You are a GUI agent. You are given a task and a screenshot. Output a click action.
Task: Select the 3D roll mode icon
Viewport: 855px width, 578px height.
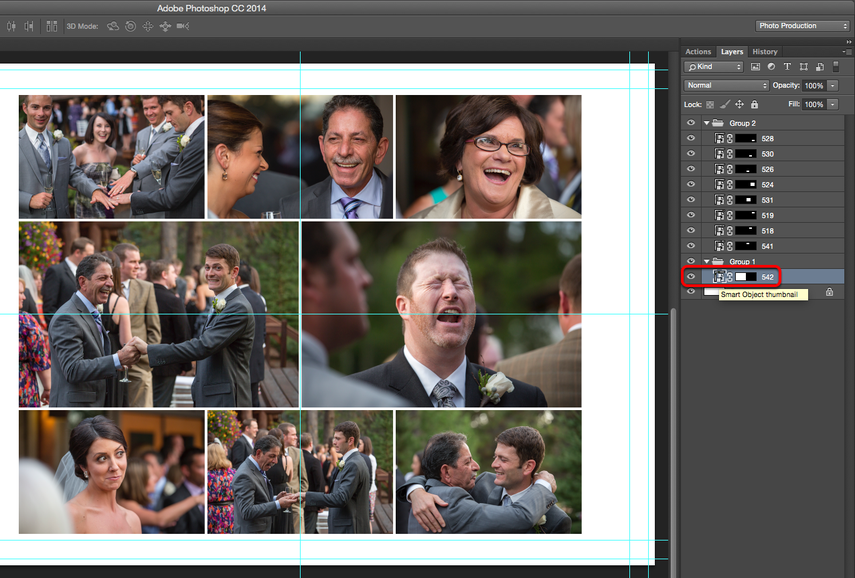tap(130, 26)
